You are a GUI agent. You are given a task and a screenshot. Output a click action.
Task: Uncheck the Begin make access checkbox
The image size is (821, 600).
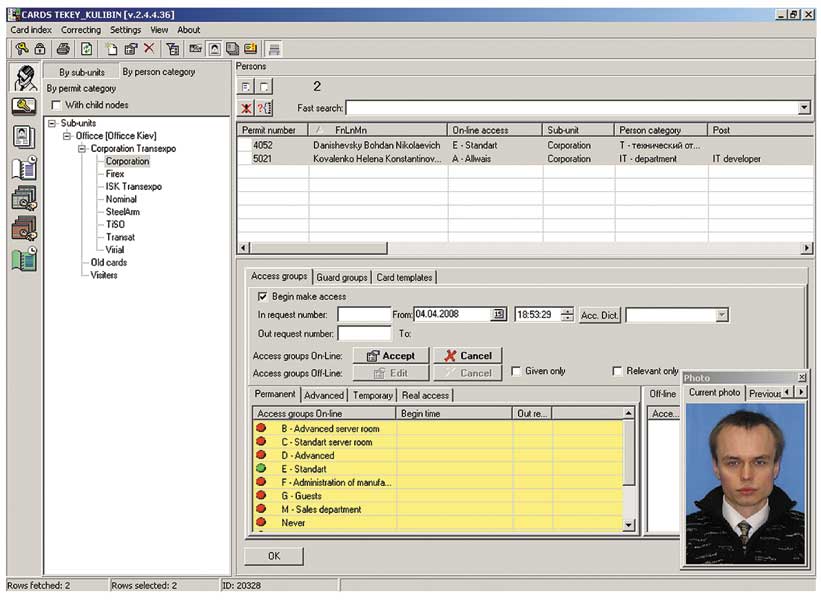pos(262,296)
